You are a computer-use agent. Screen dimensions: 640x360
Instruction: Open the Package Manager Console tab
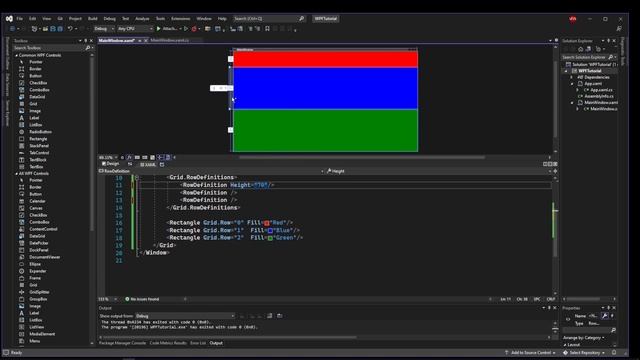pyautogui.click(x=122, y=343)
